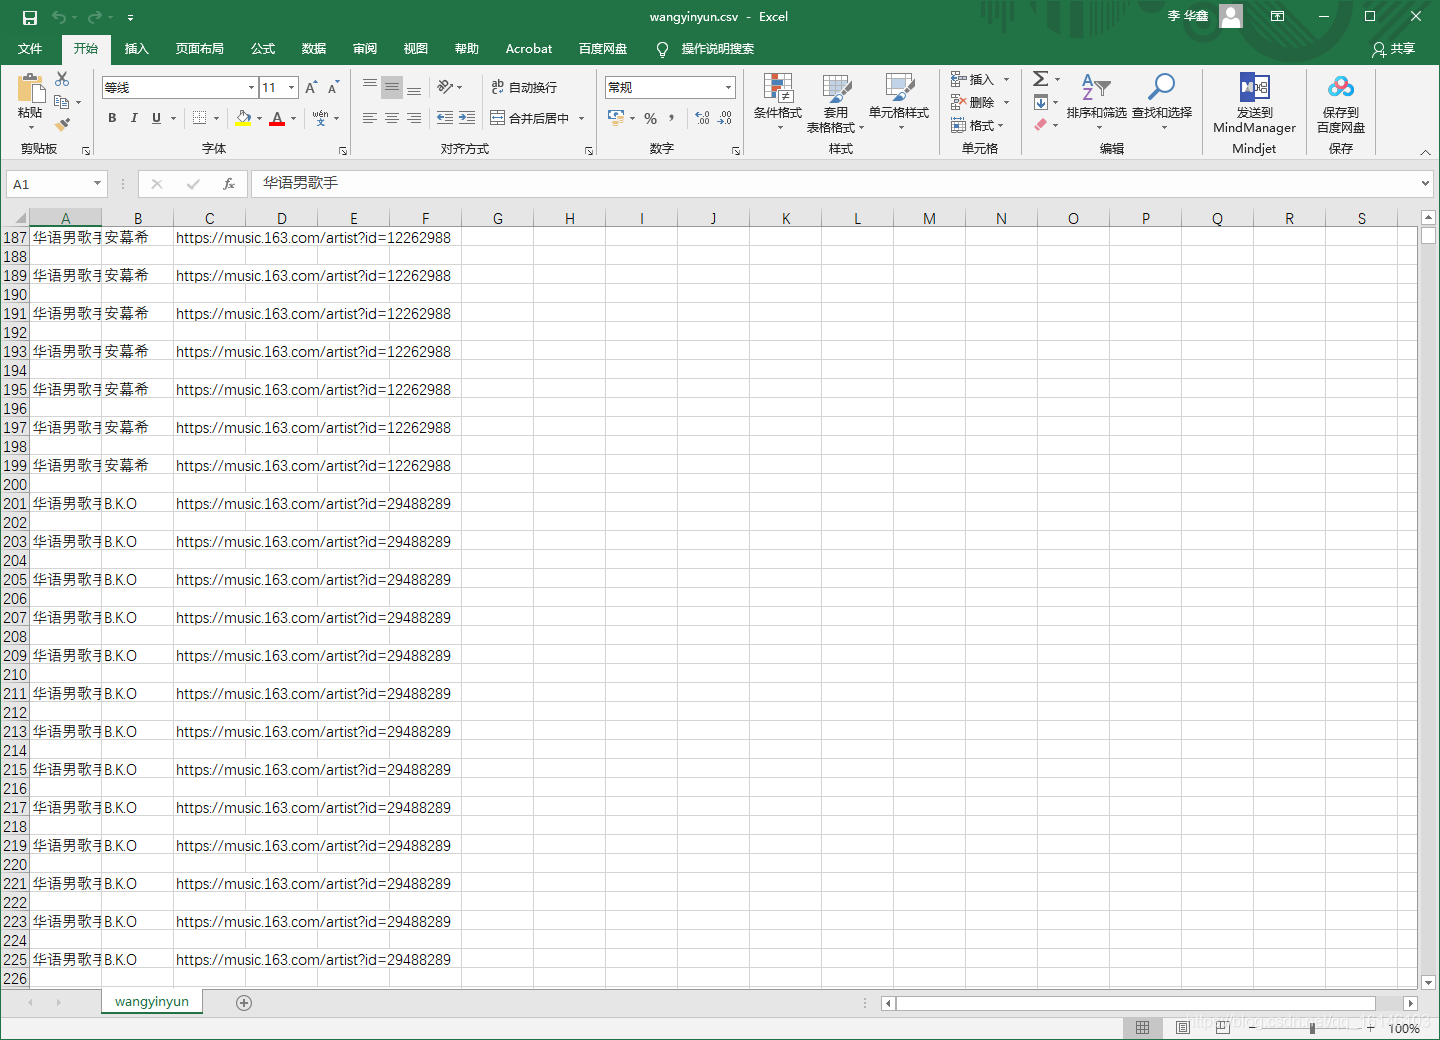Switch to Page Layout view in status bar
This screenshot has width=1440, height=1040.
pos(1182,1027)
